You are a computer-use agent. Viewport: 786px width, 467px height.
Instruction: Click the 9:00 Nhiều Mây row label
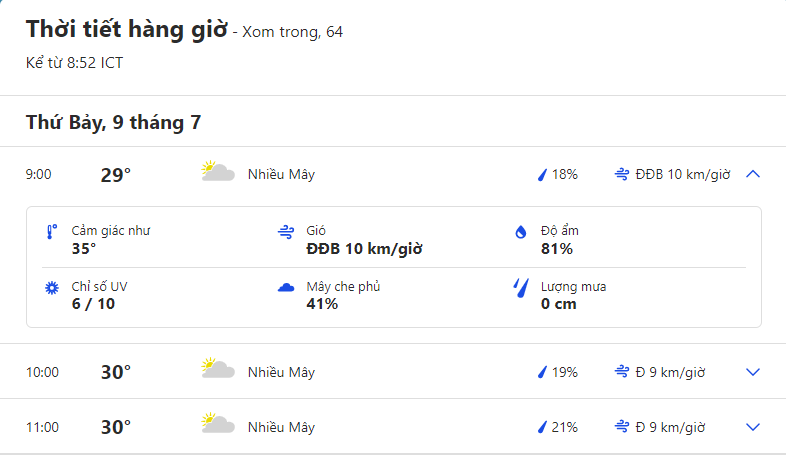(x=281, y=175)
